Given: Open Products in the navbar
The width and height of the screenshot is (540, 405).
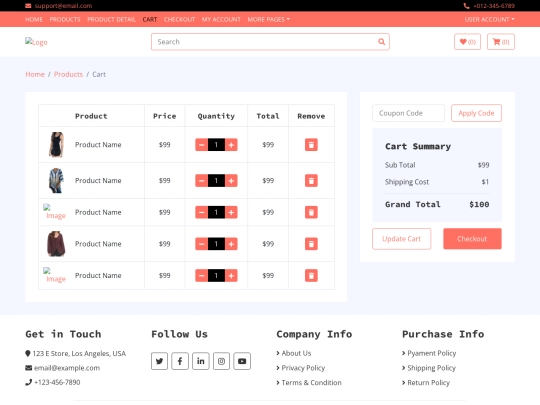Looking at the screenshot, I should pyautogui.click(x=65, y=20).
